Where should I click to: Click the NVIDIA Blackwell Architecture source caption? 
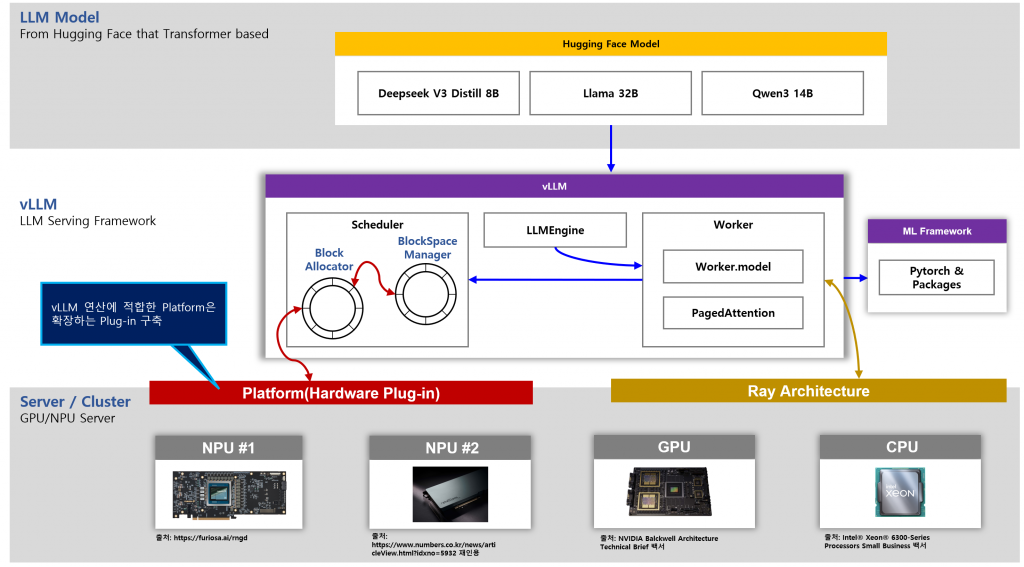point(659,543)
